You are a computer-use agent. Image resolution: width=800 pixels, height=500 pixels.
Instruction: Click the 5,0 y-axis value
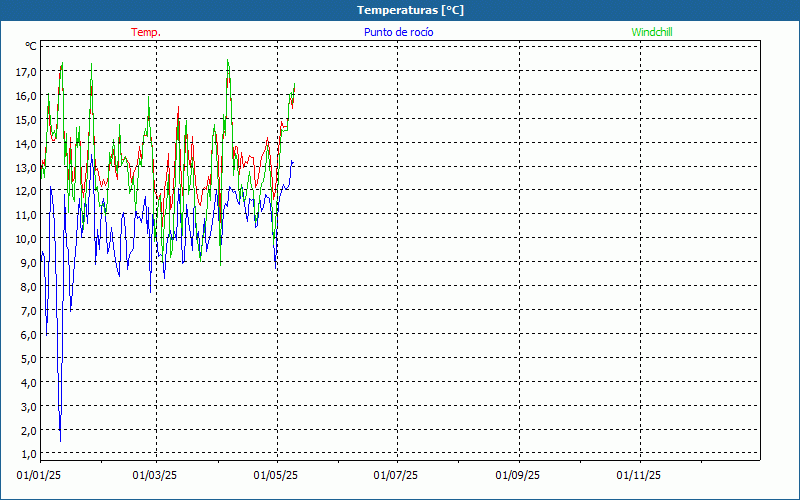28,359
